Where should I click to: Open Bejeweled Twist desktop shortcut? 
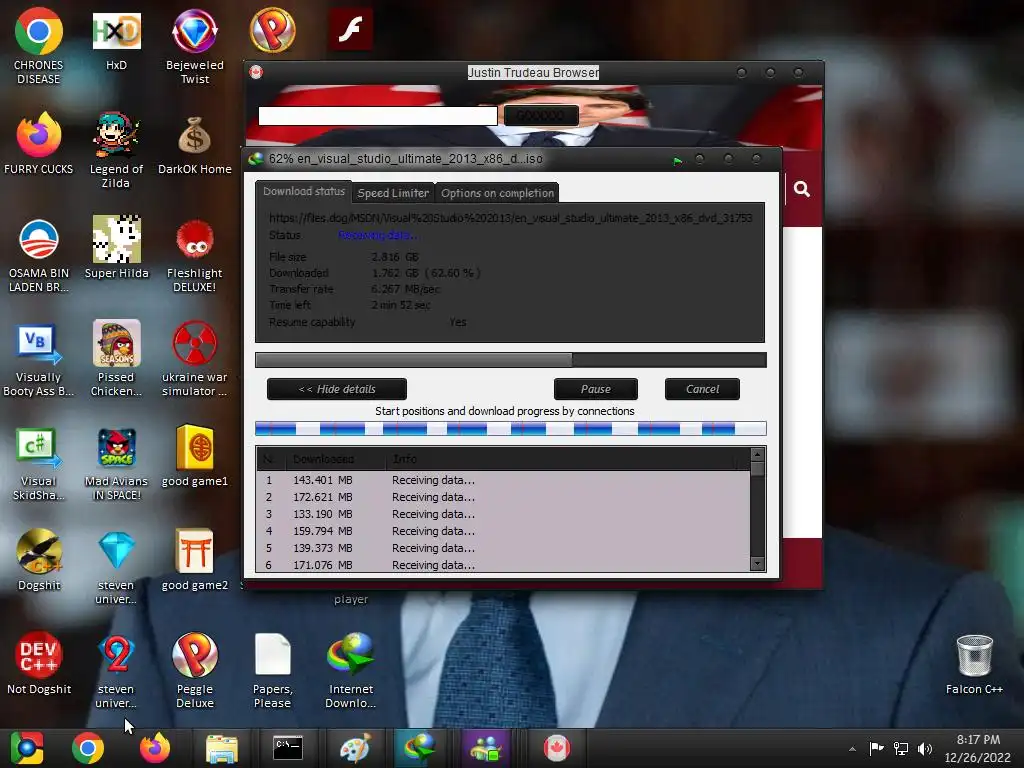195,48
